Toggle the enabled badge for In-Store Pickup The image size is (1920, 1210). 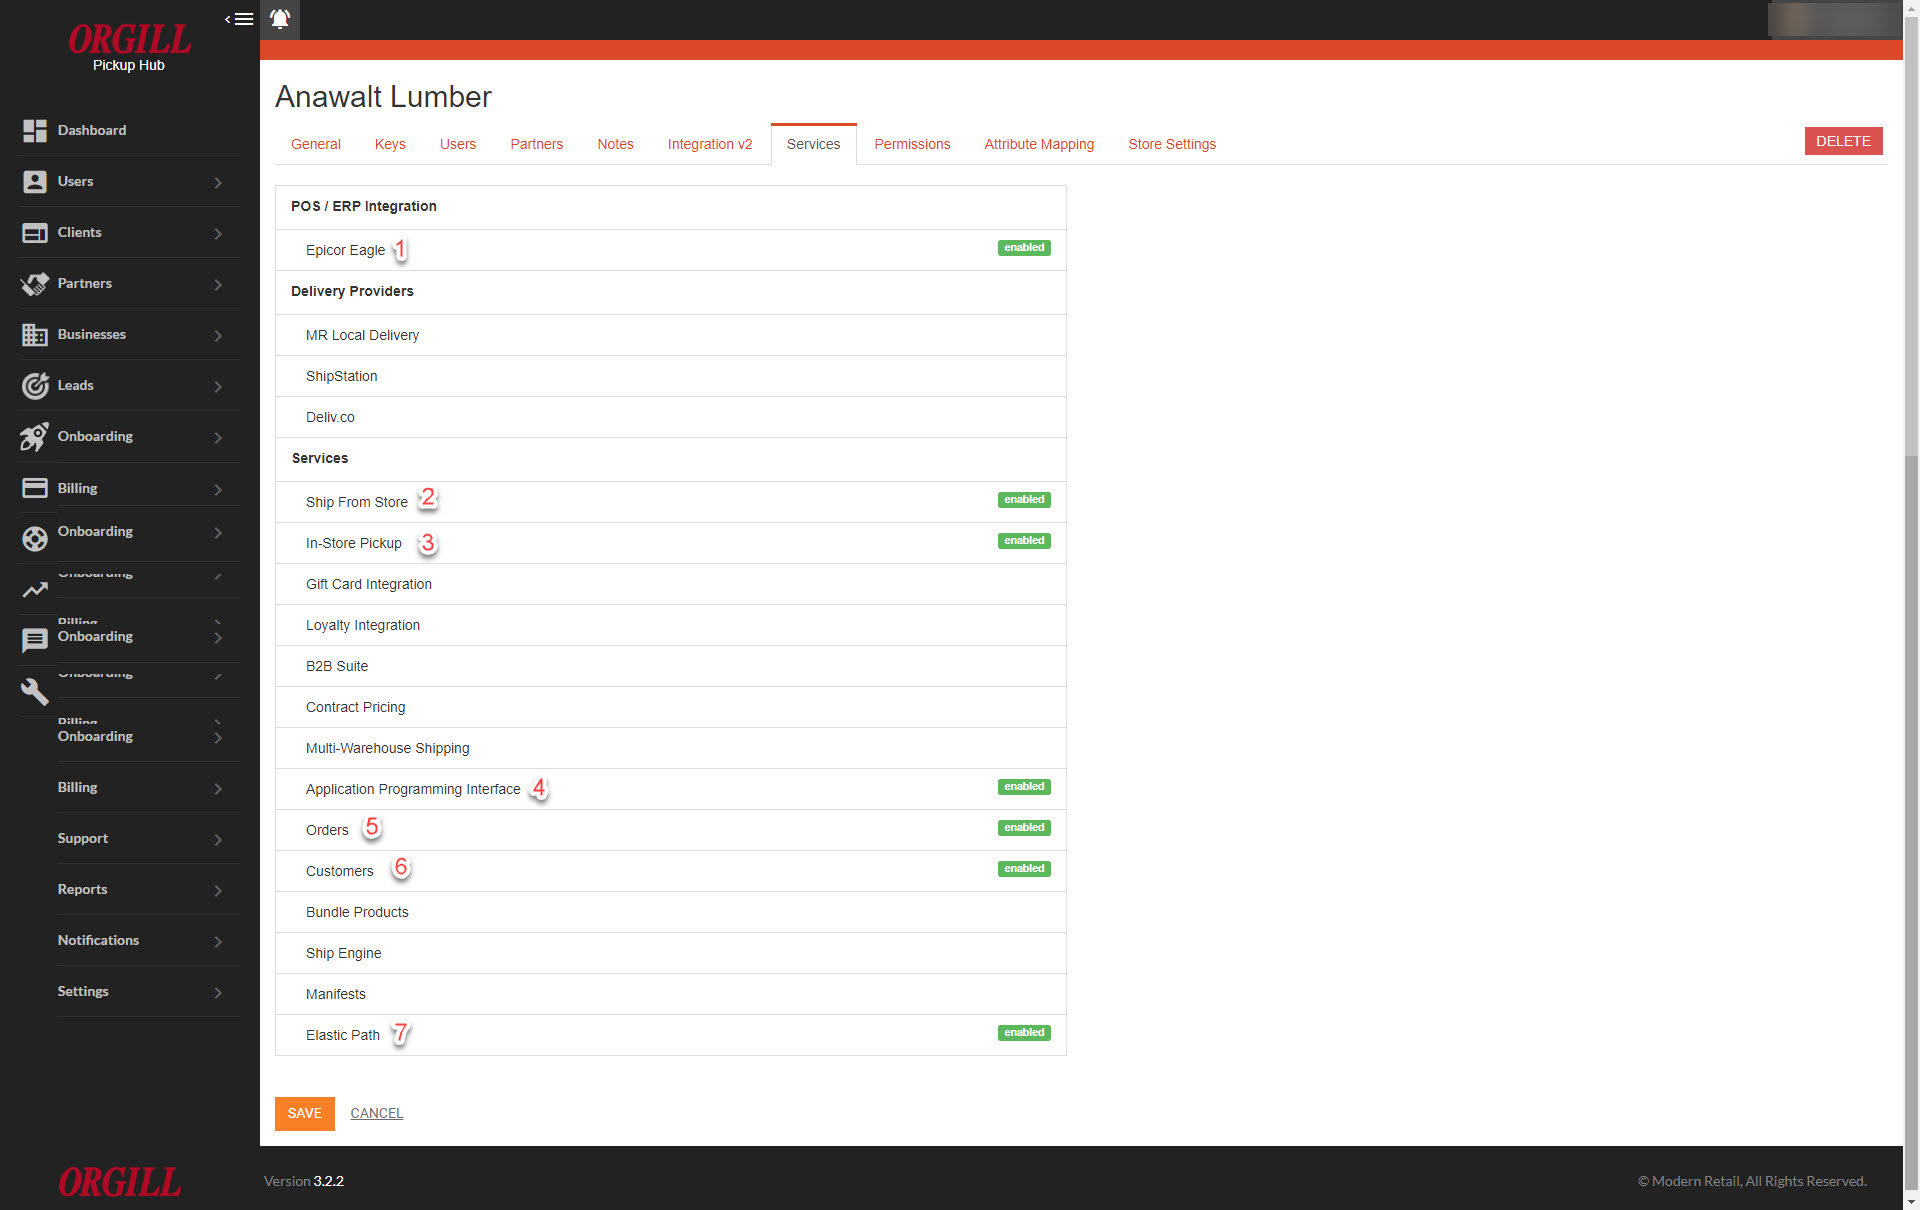coord(1024,541)
